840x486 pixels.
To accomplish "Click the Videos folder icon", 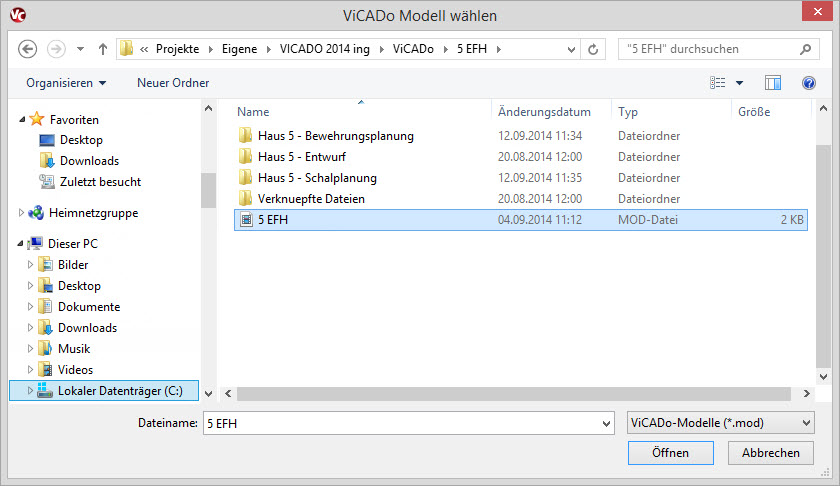I will click(46, 369).
